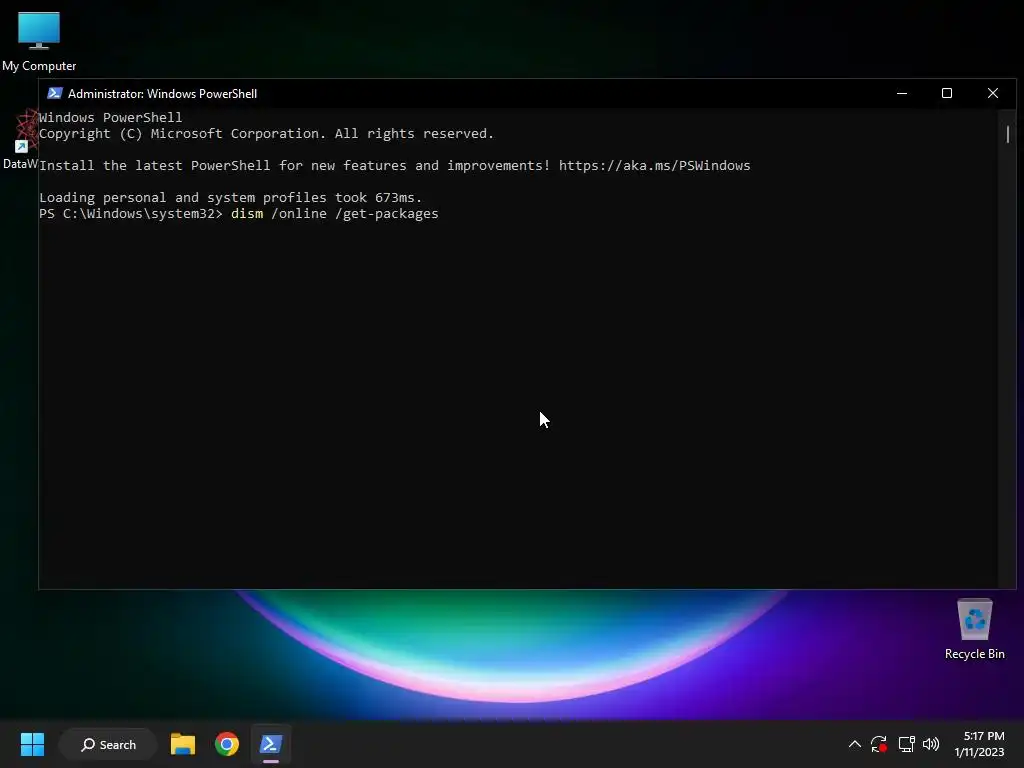Select the Recycle Bin desktop icon
Image resolution: width=1024 pixels, height=768 pixels.
974,630
